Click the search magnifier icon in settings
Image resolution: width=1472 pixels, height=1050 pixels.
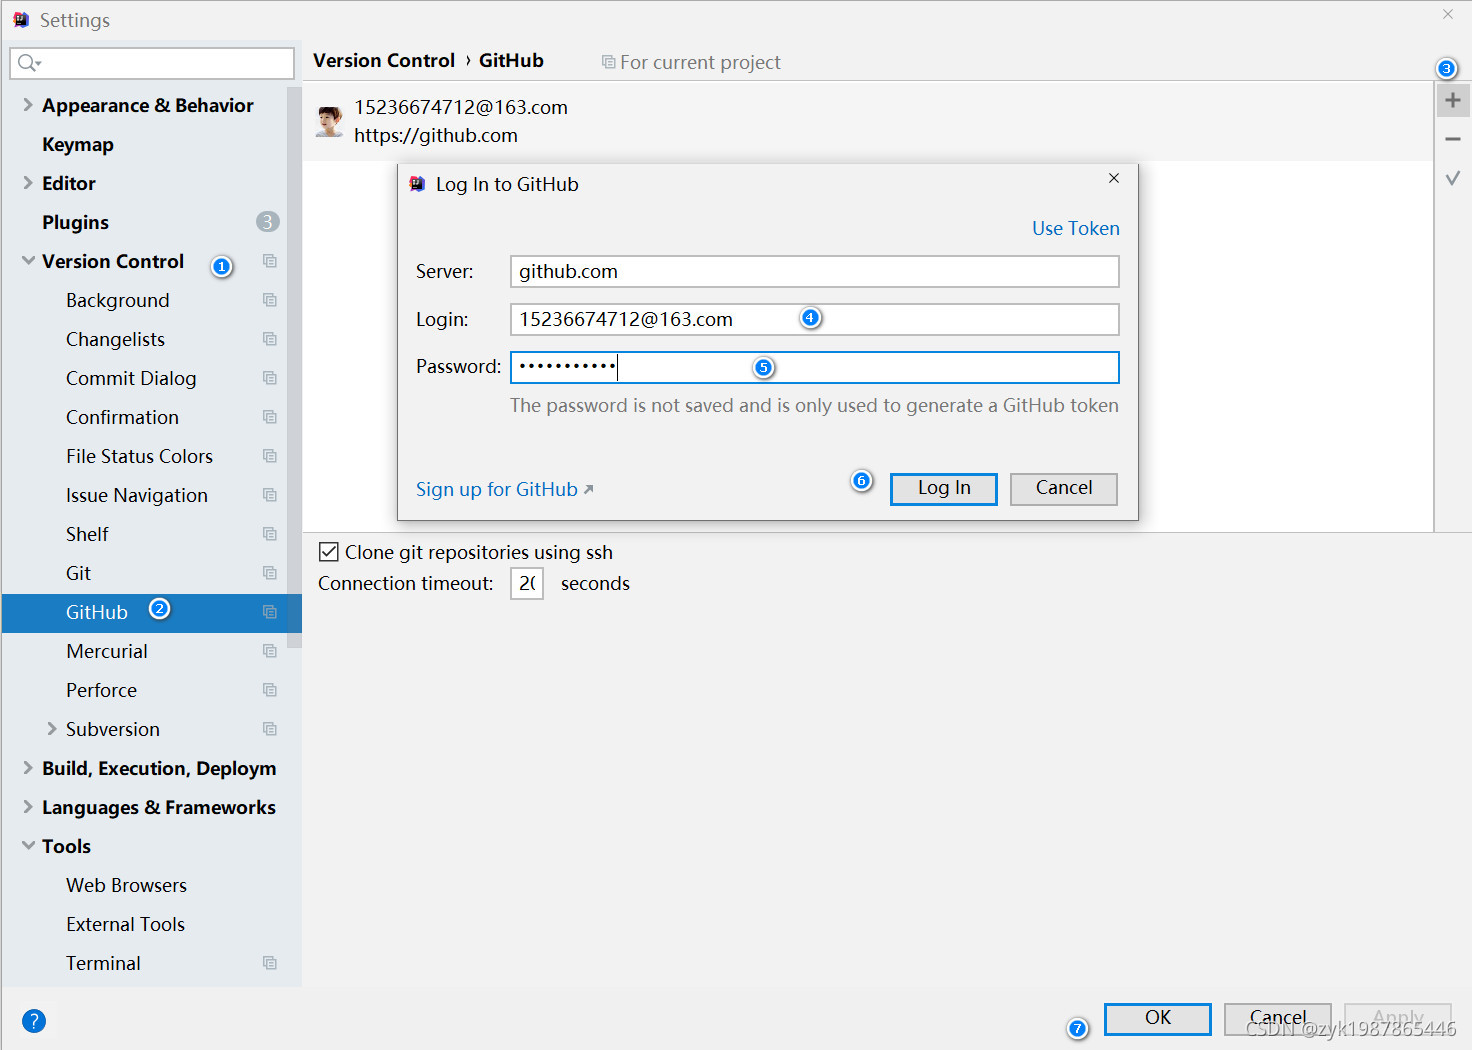(27, 63)
